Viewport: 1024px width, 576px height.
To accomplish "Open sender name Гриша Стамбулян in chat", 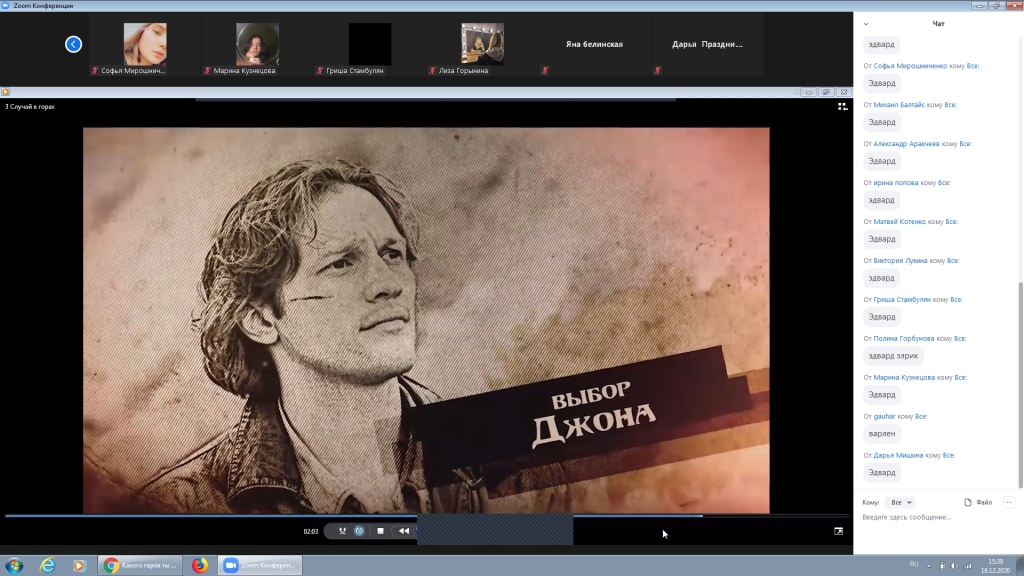I will click(902, 300).
